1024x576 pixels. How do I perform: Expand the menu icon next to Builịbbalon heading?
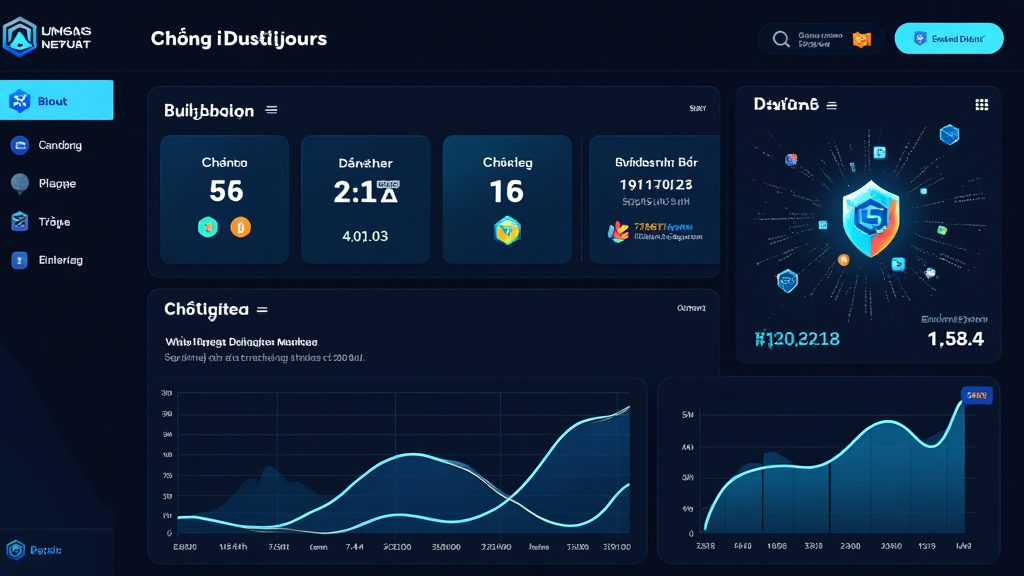point(272,111)
